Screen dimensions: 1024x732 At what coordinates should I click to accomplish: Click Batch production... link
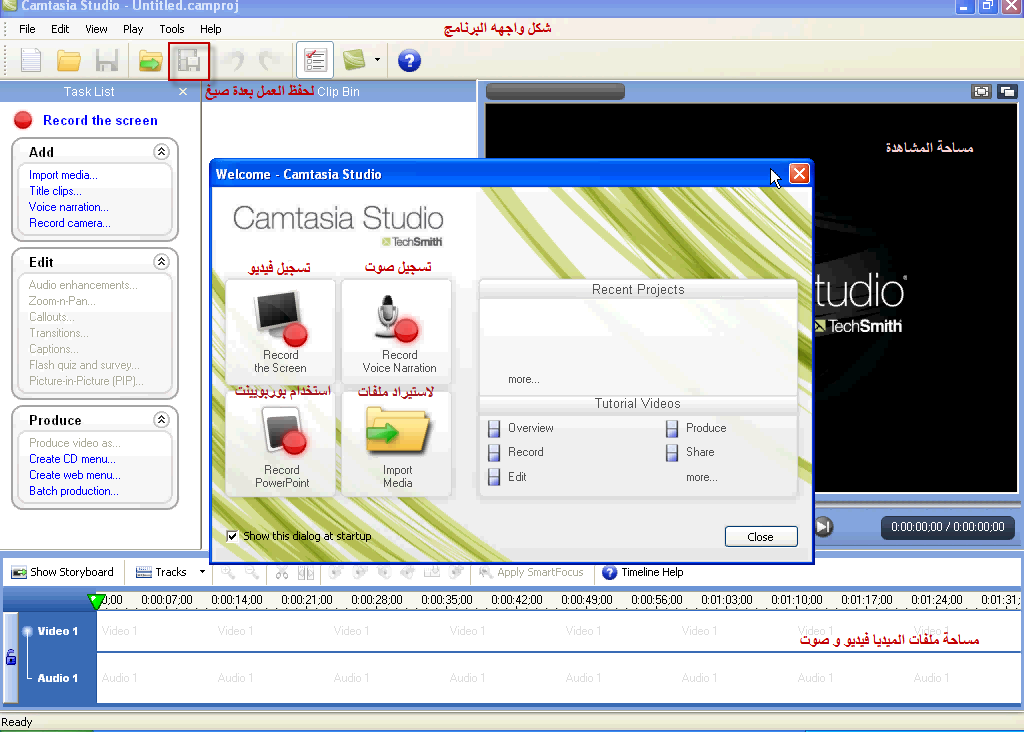(74, 491)
